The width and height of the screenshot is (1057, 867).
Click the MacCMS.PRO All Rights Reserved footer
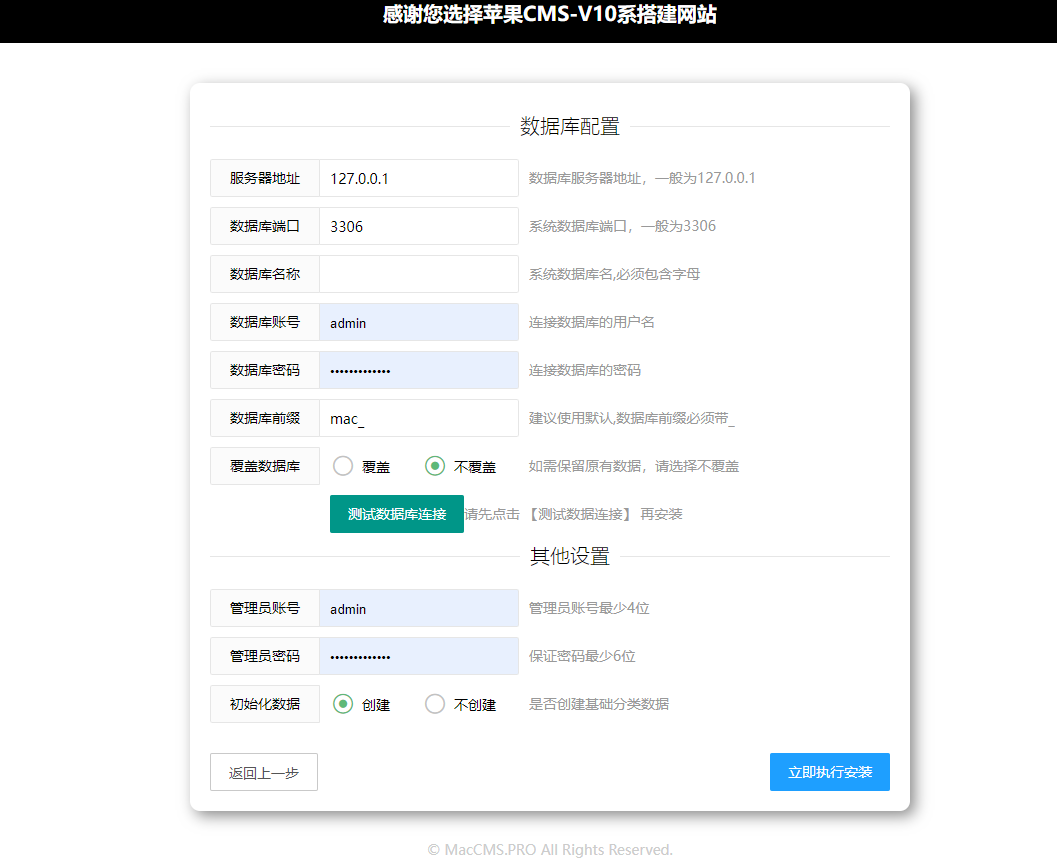(x=549, y=849)
